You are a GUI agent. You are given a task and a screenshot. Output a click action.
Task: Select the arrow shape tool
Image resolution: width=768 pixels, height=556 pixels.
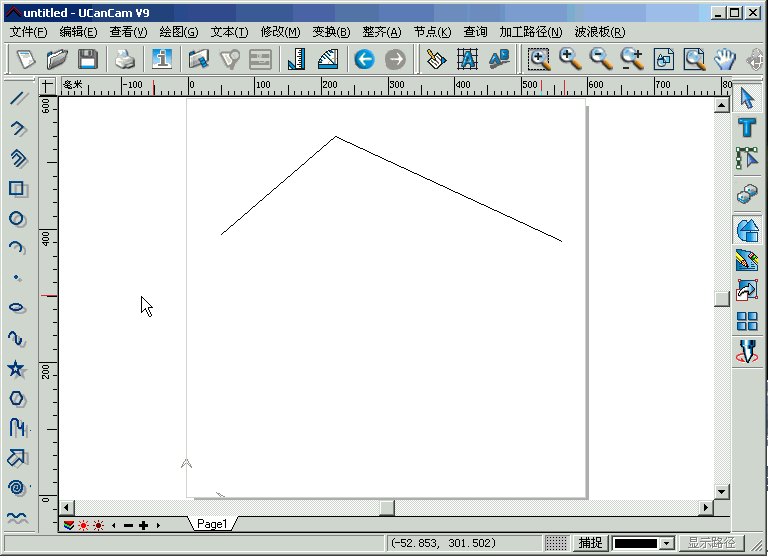coord(17,458)
